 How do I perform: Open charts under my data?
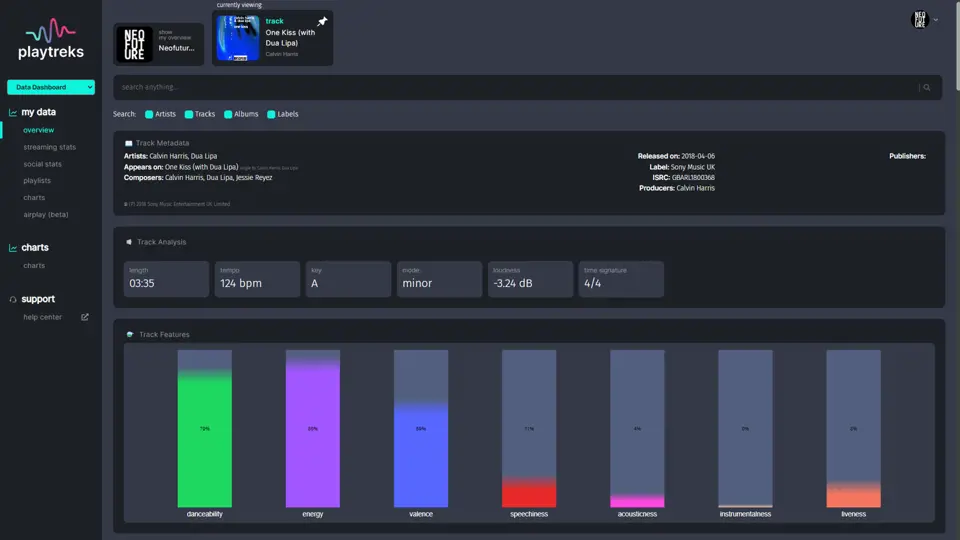click(x=34, y=198)
